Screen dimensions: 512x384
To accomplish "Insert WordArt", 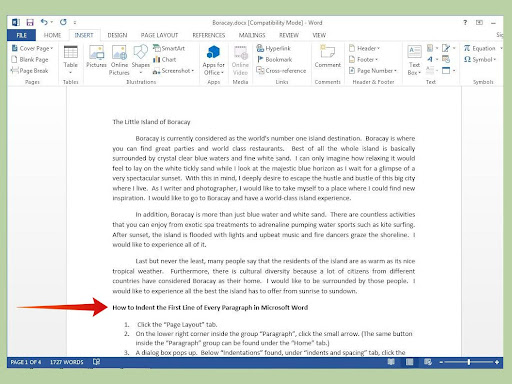I will click(432, 59).
